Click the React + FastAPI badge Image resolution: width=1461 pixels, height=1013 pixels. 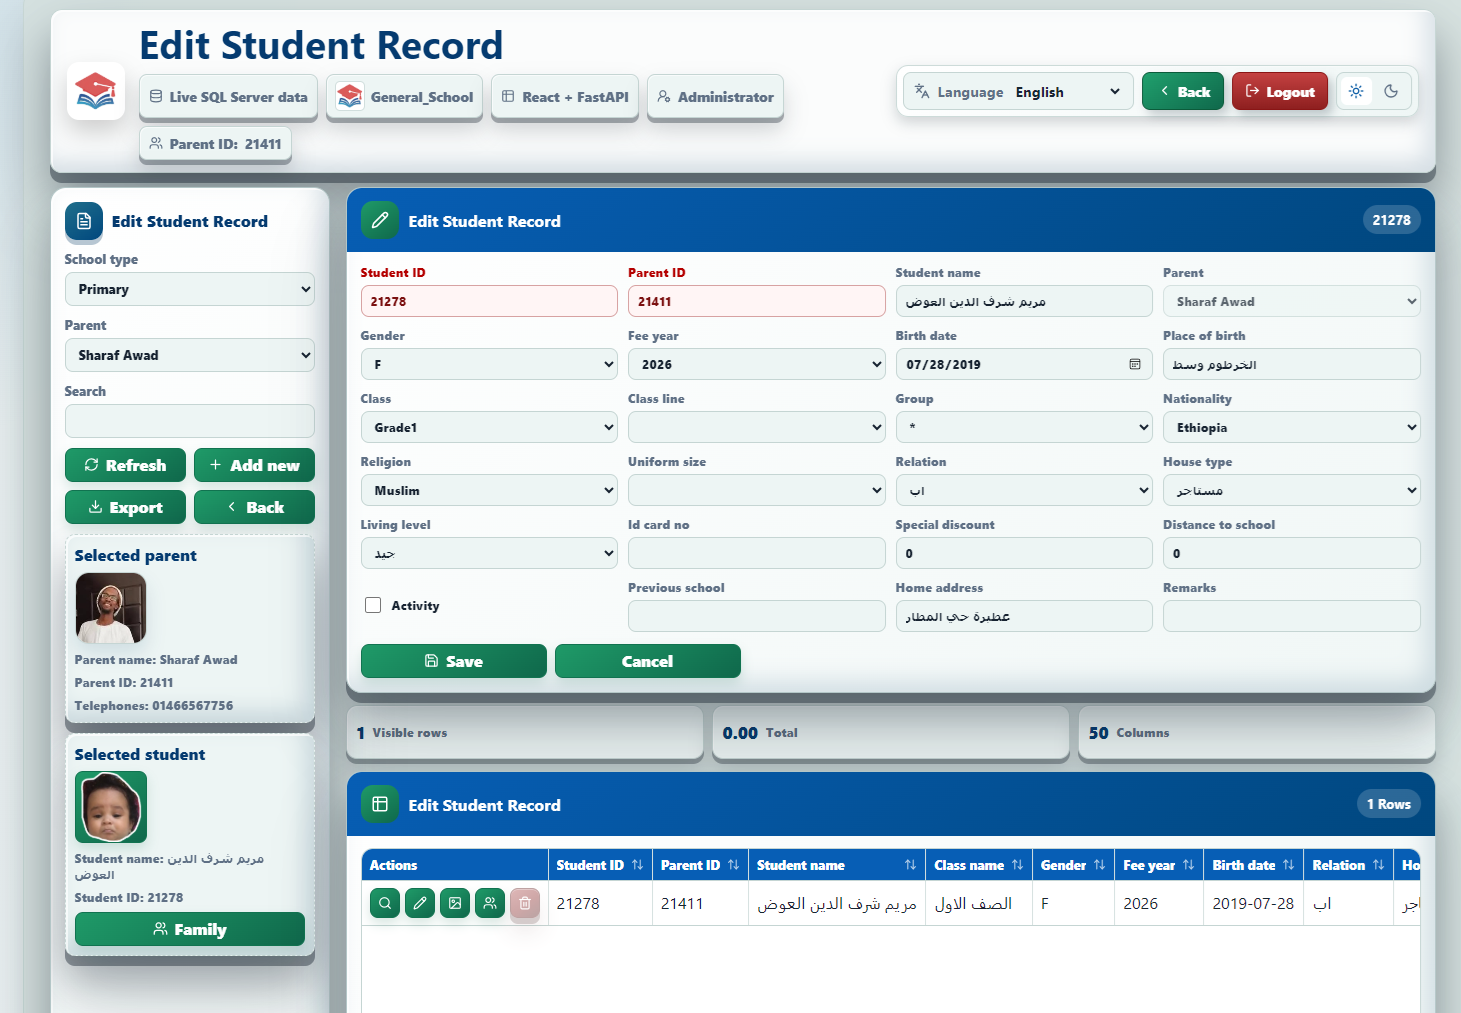click(565, 97)
